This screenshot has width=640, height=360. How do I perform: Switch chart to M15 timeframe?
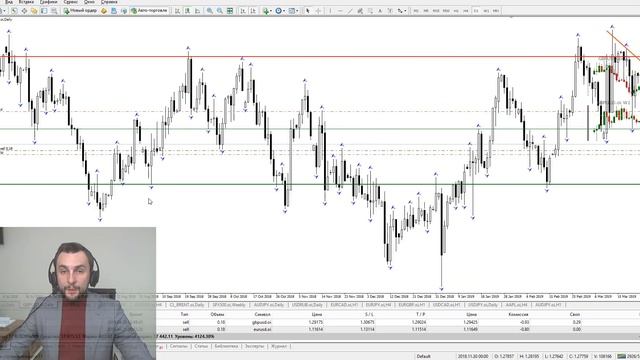tap(436, 11)
